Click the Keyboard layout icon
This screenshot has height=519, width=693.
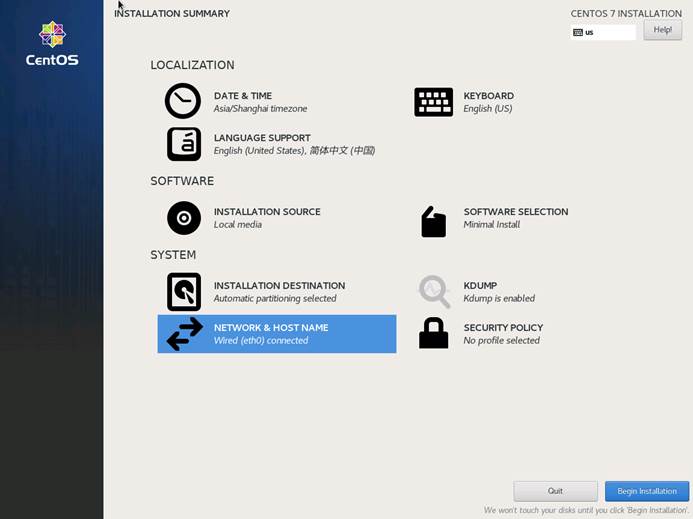(x=433, y=102)
